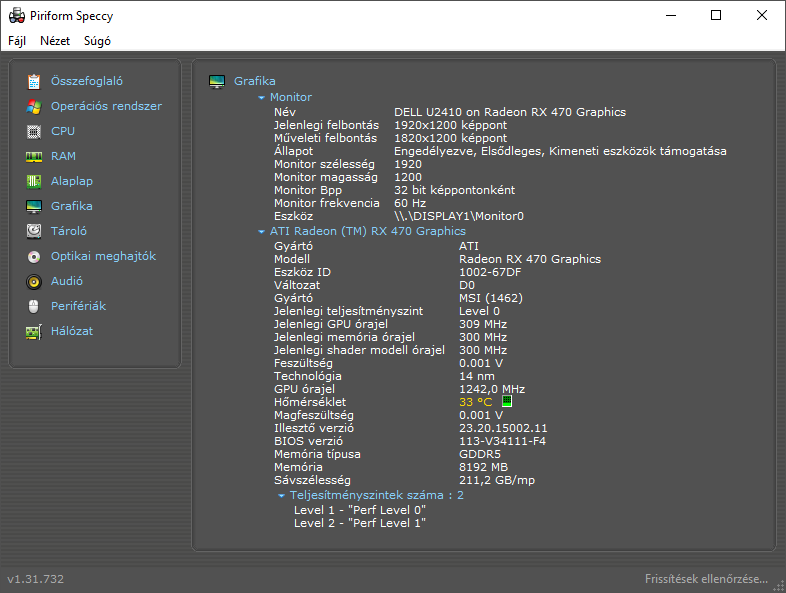786x593 pixels.
Task: View the Perifériák section
Action: [x=78, y=306]
